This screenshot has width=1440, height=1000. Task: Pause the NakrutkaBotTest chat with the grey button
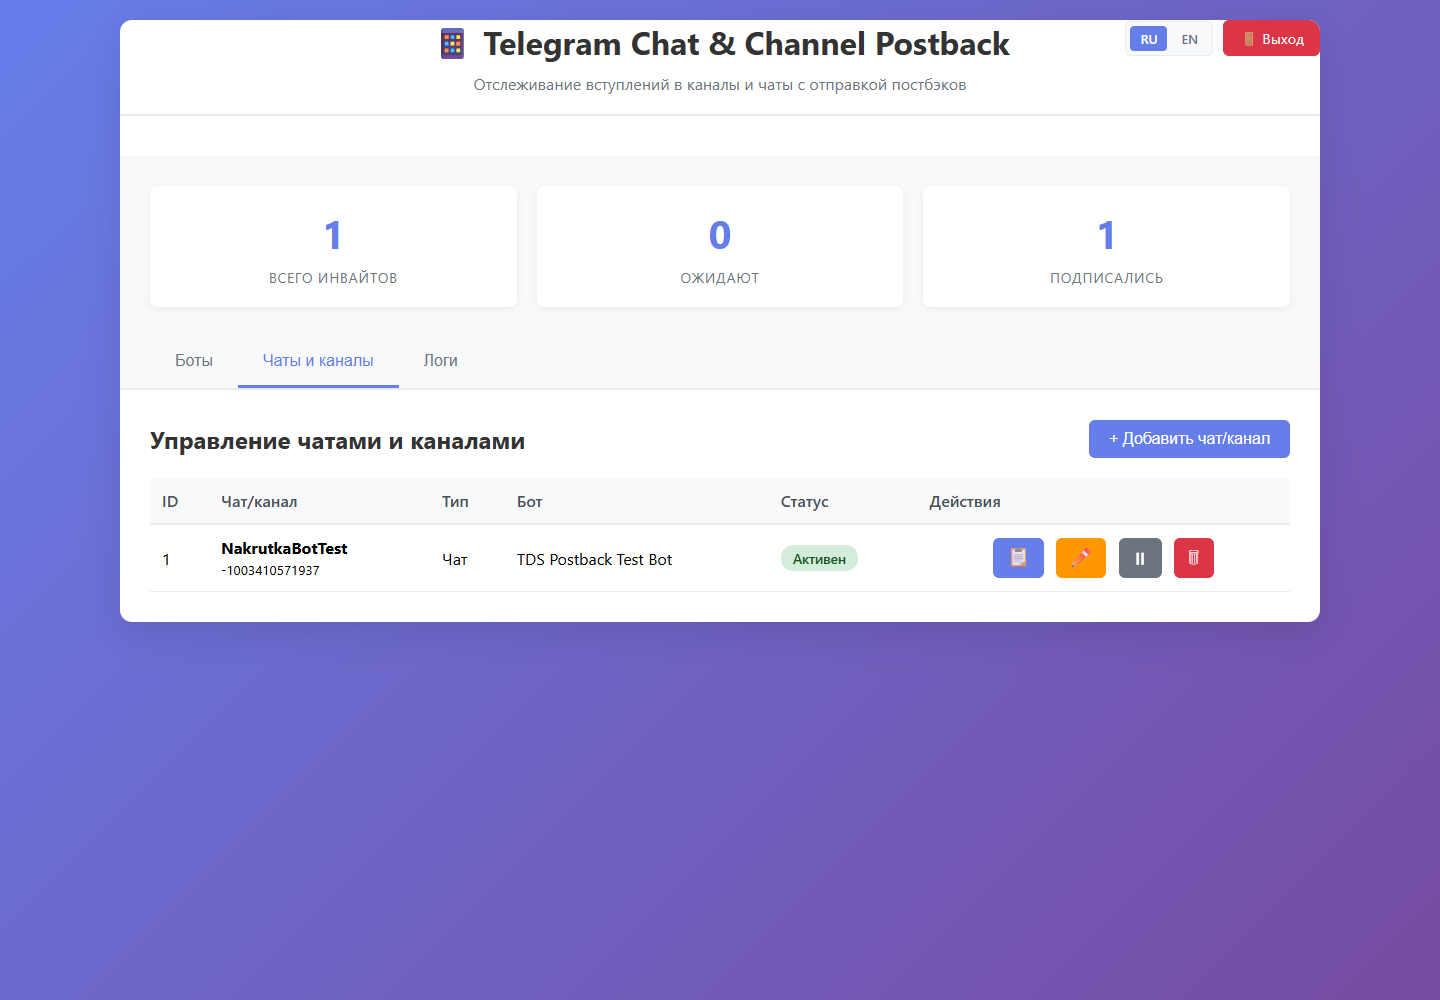(1140, 558)
